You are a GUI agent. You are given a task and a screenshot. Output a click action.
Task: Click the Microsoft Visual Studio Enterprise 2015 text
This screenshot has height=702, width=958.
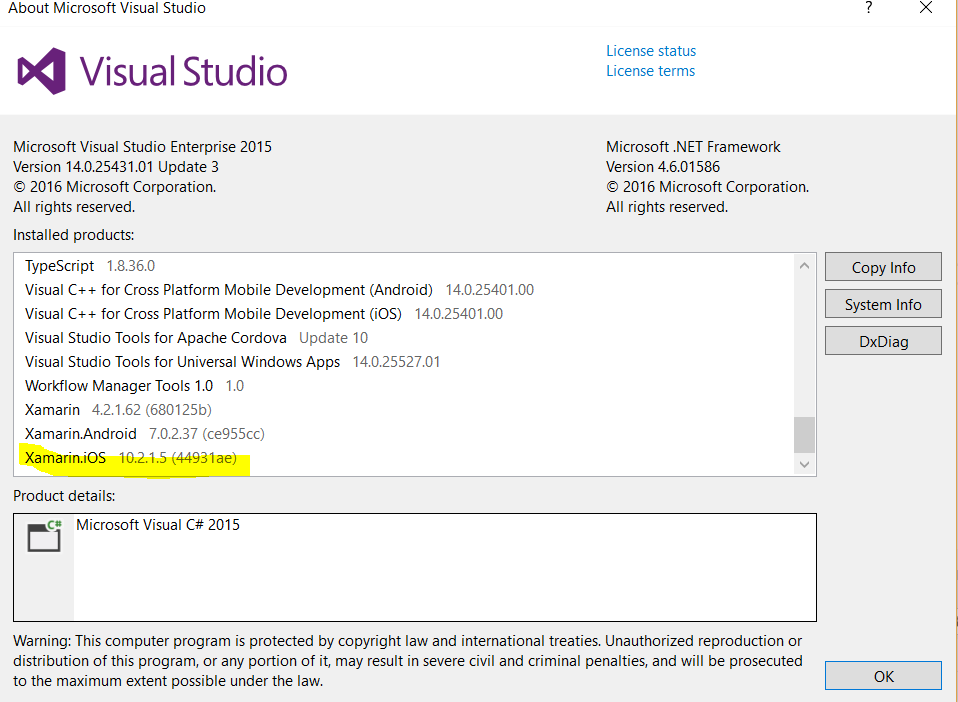(x=142, y=147)
